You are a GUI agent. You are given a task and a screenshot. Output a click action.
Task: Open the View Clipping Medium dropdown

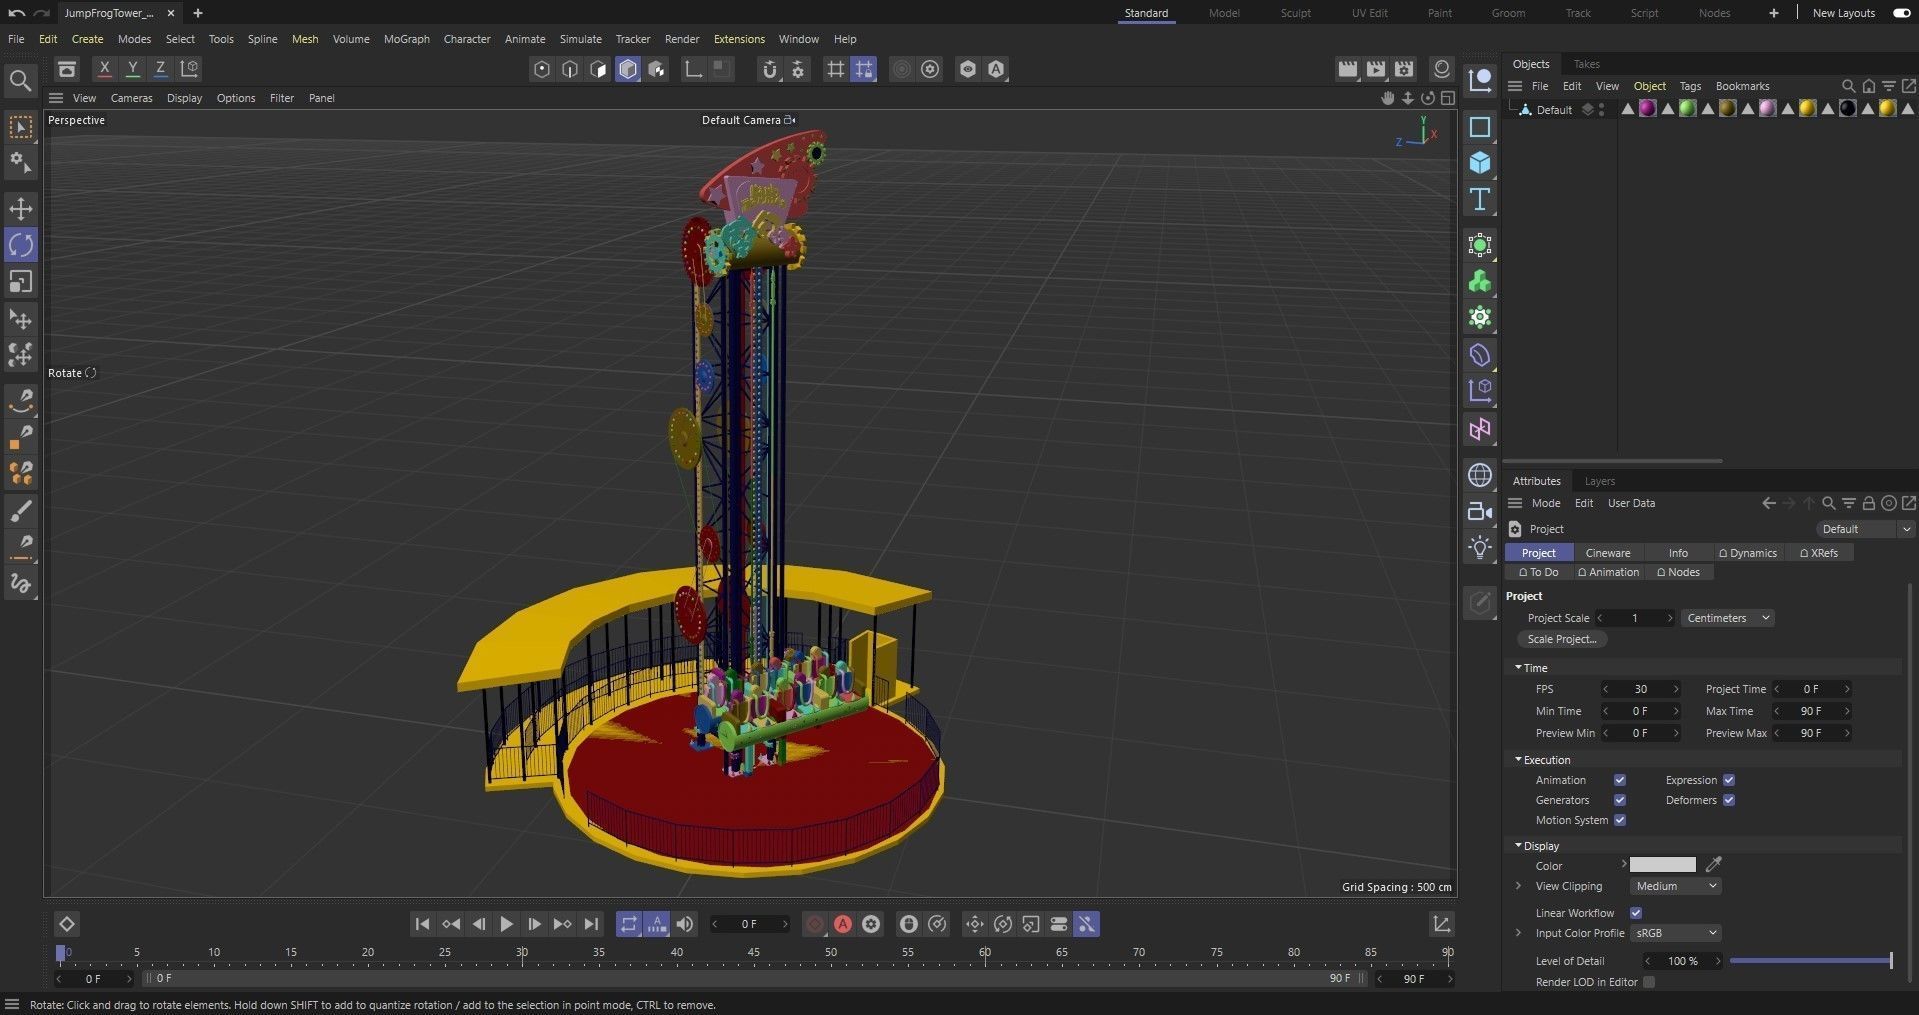[1675, 886]
